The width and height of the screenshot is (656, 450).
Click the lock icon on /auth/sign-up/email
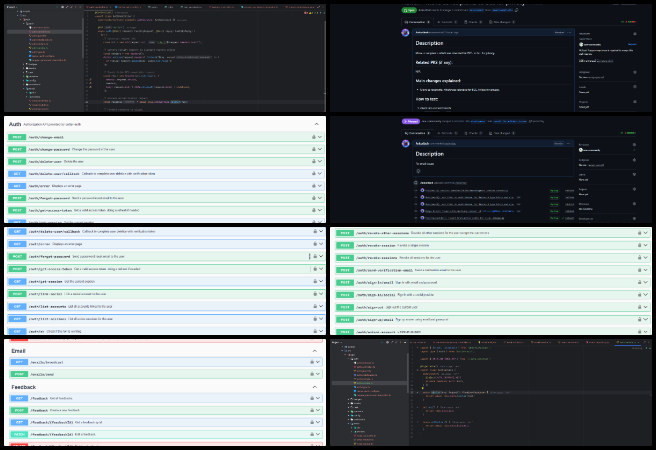point(639,320)
